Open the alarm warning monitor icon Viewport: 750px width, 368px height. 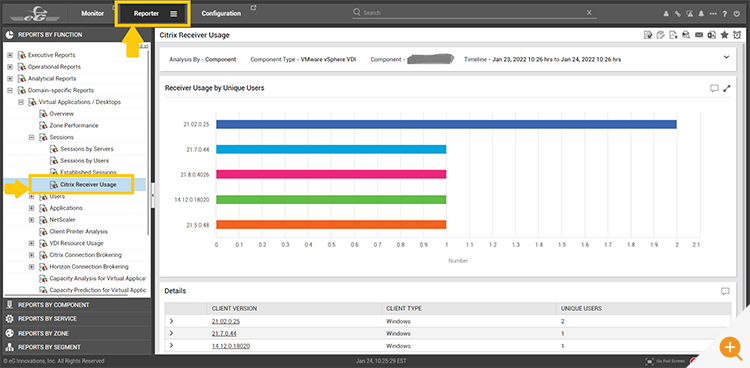(690, 14)
